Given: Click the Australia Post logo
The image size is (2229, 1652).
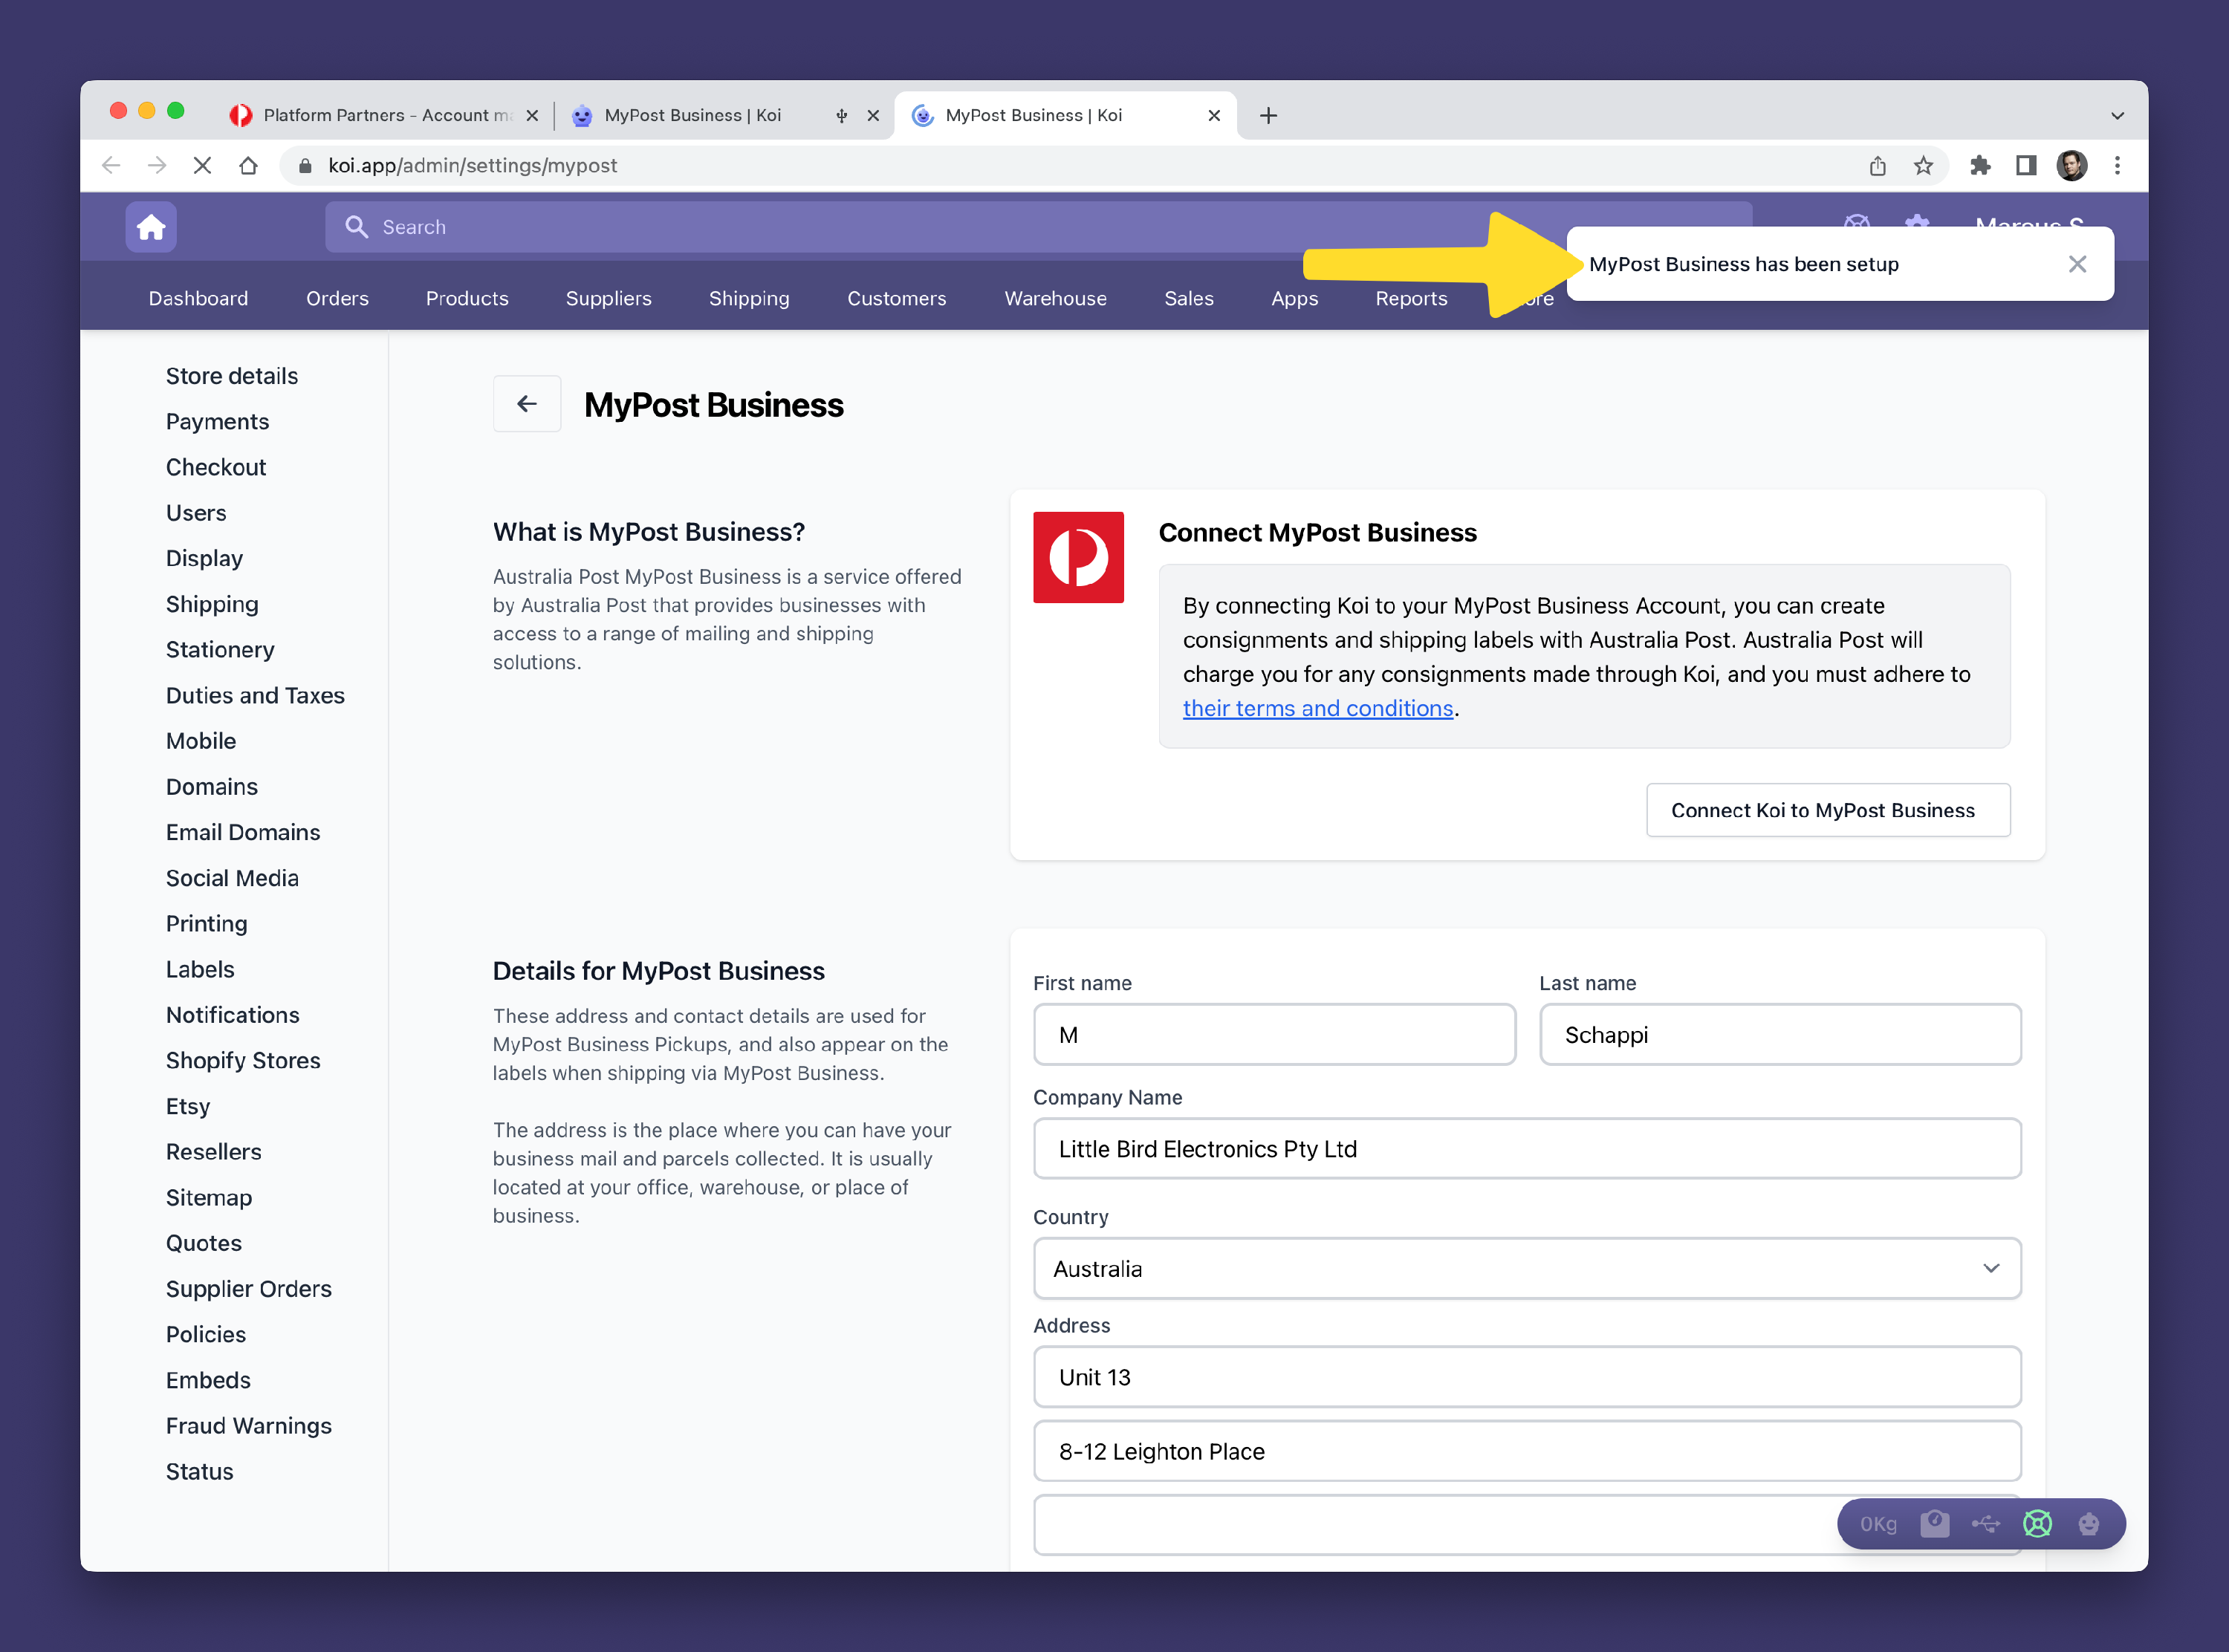Looking at the screenshot, I should coord(1078,557).
